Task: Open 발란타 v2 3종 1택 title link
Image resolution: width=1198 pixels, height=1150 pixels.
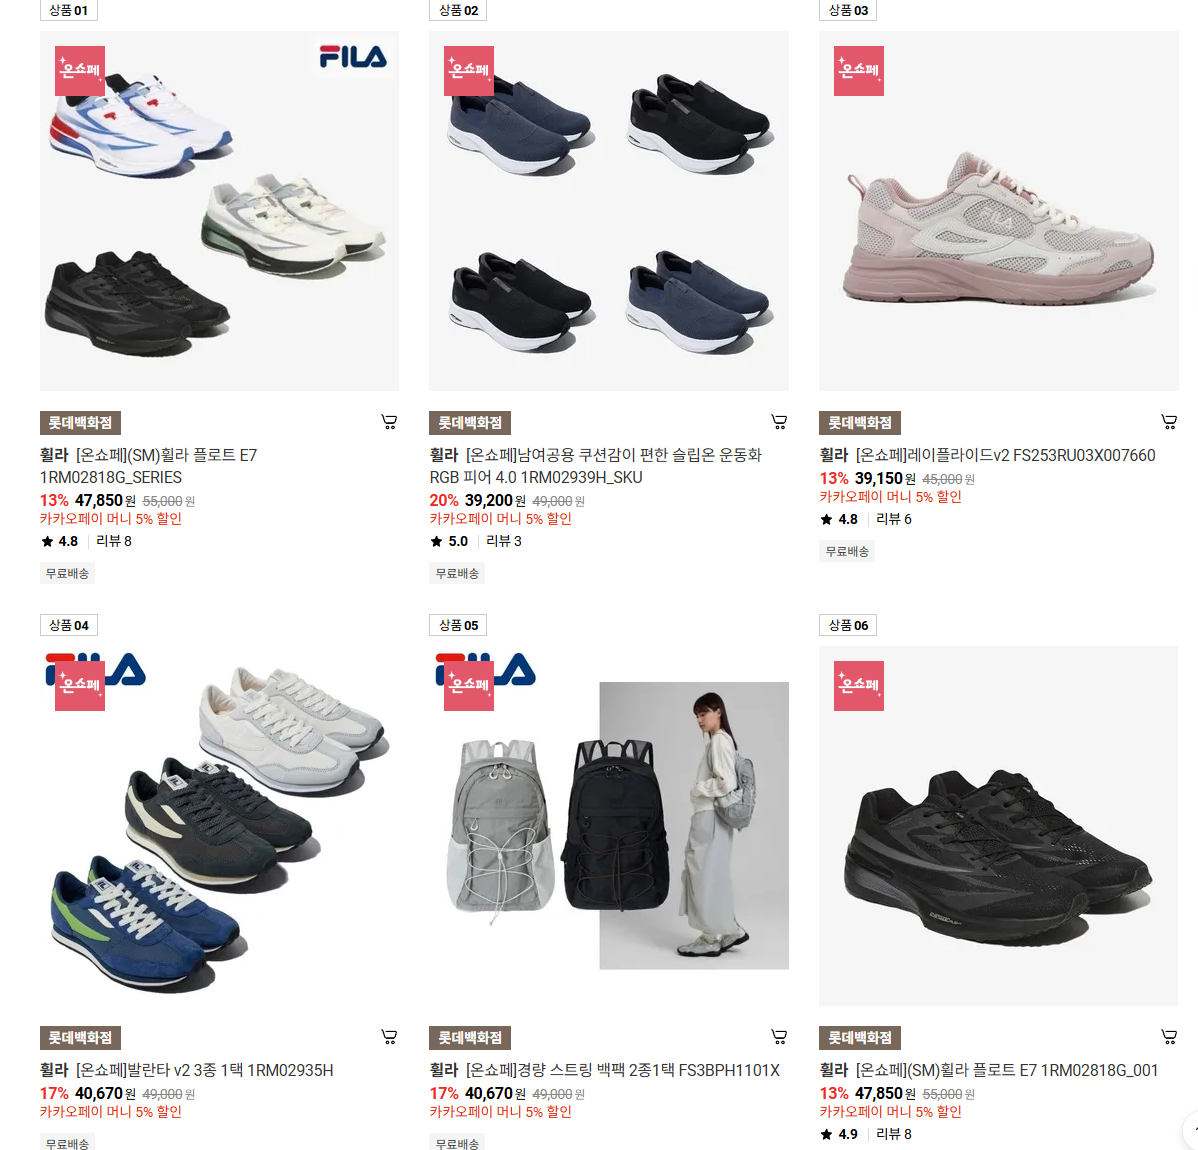Action: point(186,1070)
